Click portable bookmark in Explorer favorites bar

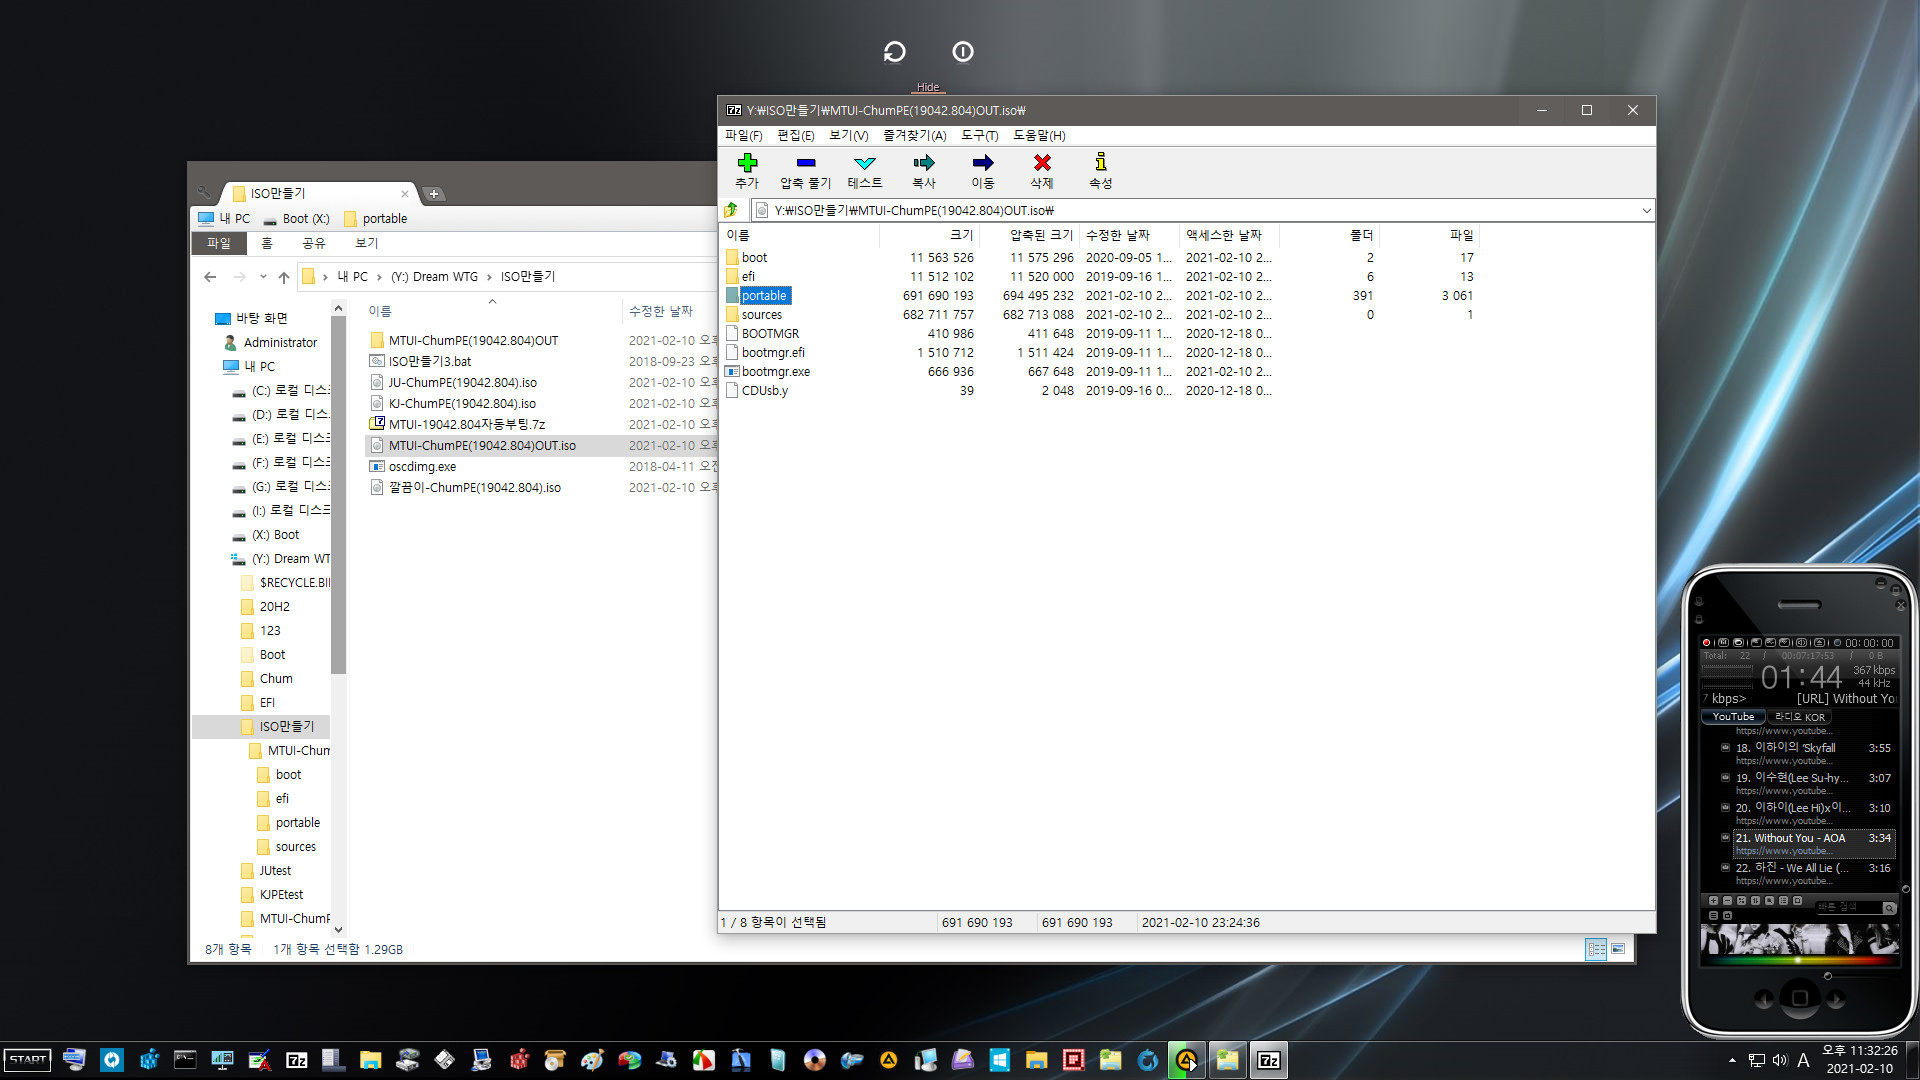(x=375, y=218)
